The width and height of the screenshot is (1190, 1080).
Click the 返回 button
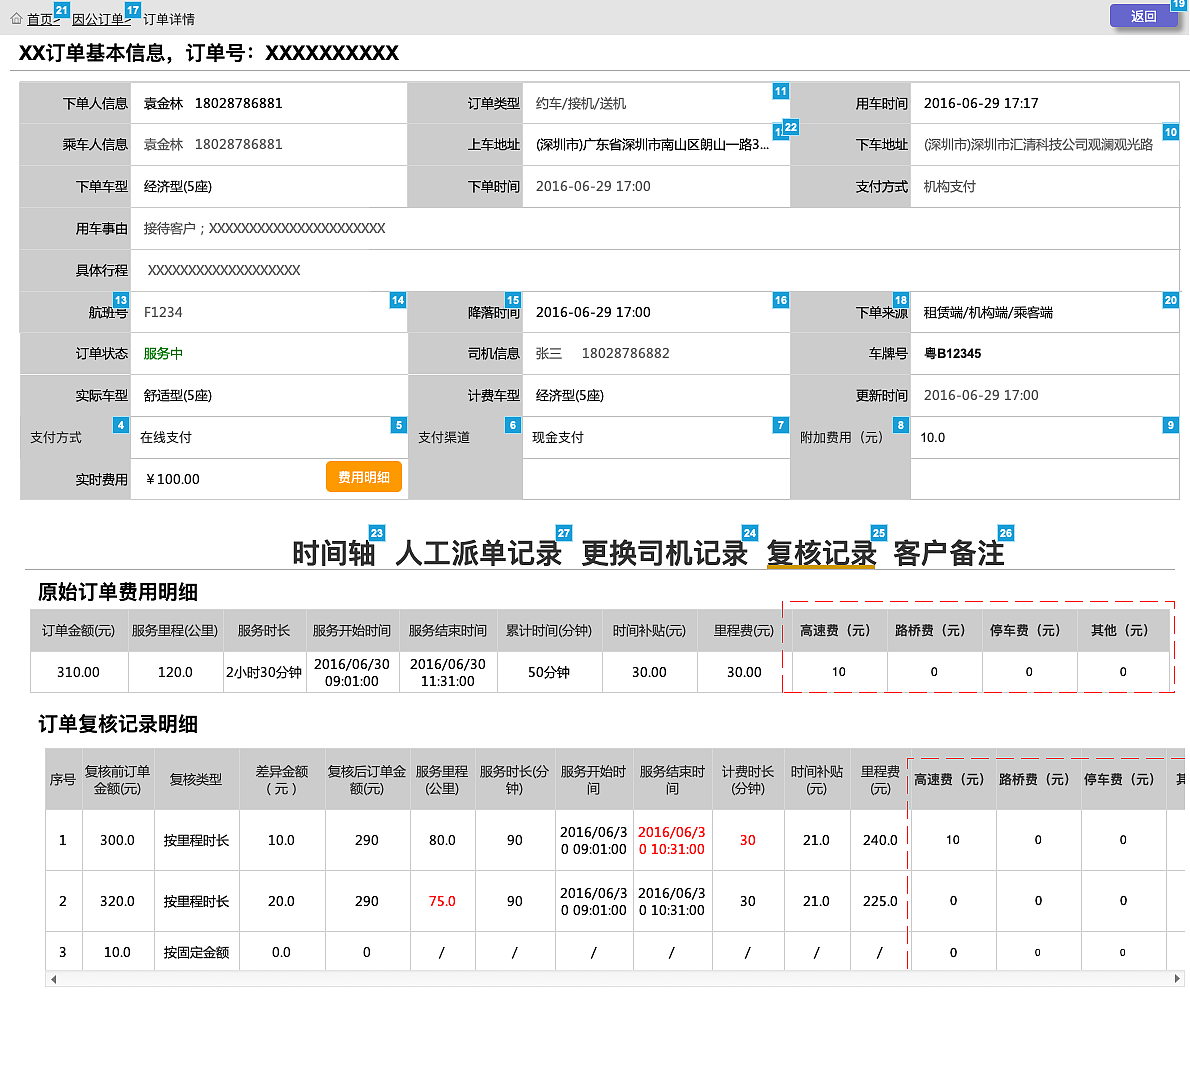tap(1143, 16)
